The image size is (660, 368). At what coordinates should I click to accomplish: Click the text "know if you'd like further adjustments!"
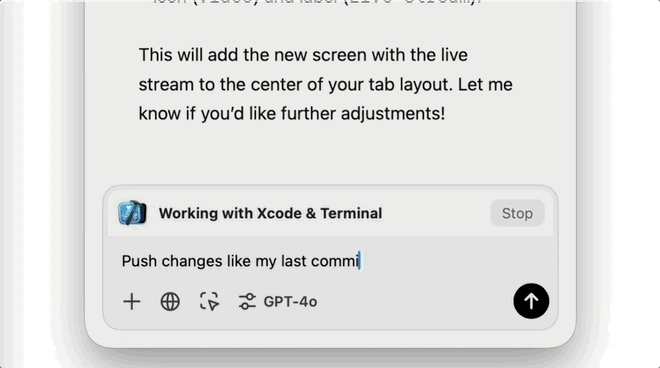(292, 114)
